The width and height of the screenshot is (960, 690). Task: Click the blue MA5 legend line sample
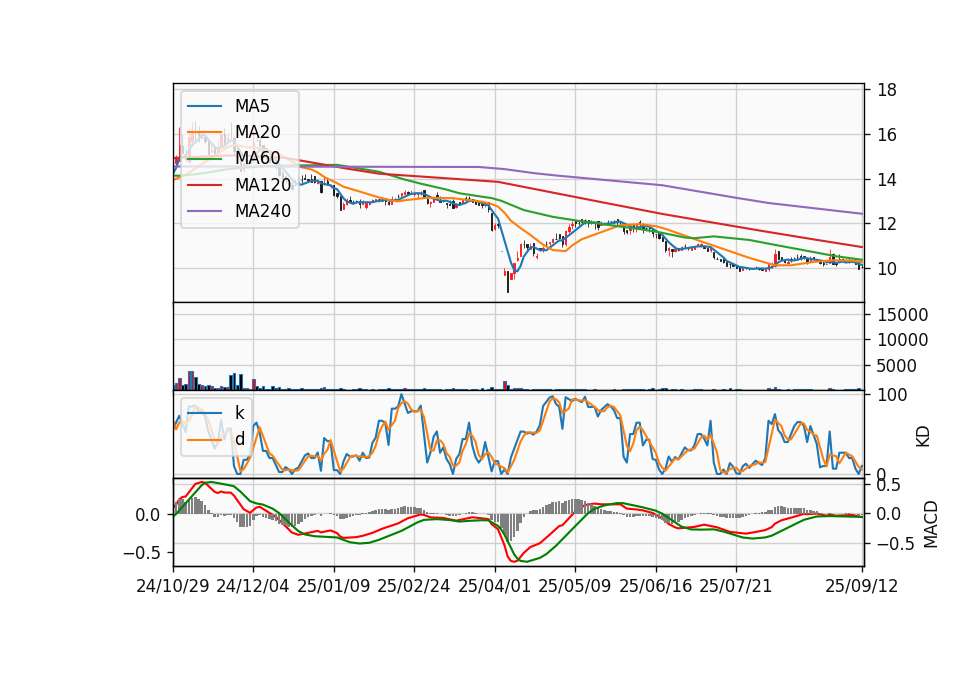pyautogui.click(x=204, y=107)
